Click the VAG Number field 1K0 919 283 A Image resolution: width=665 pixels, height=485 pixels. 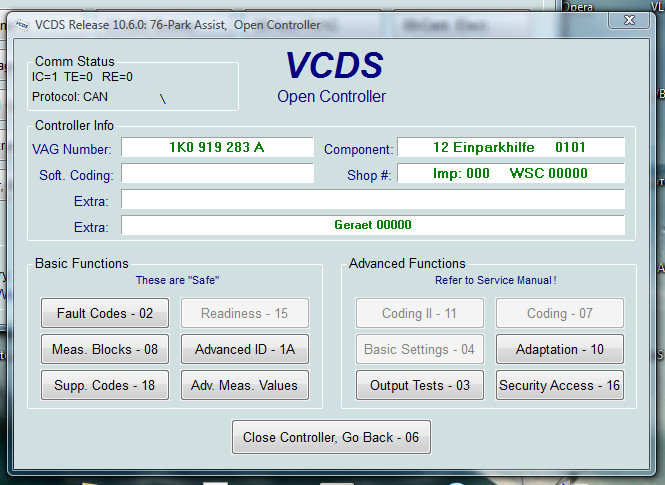[x=217, y=147]
